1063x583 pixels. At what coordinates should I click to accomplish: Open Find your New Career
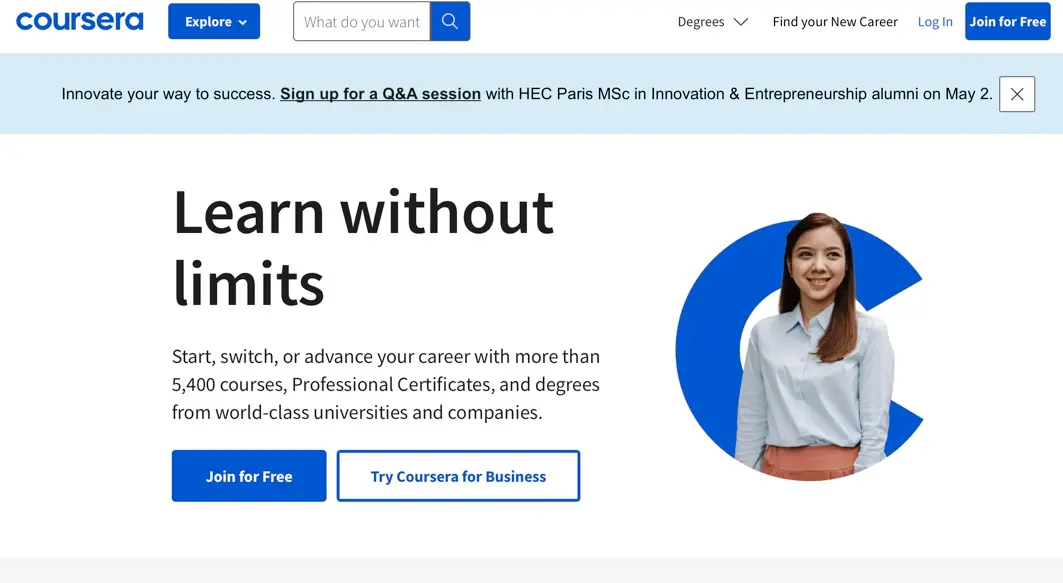click(835, 21)
